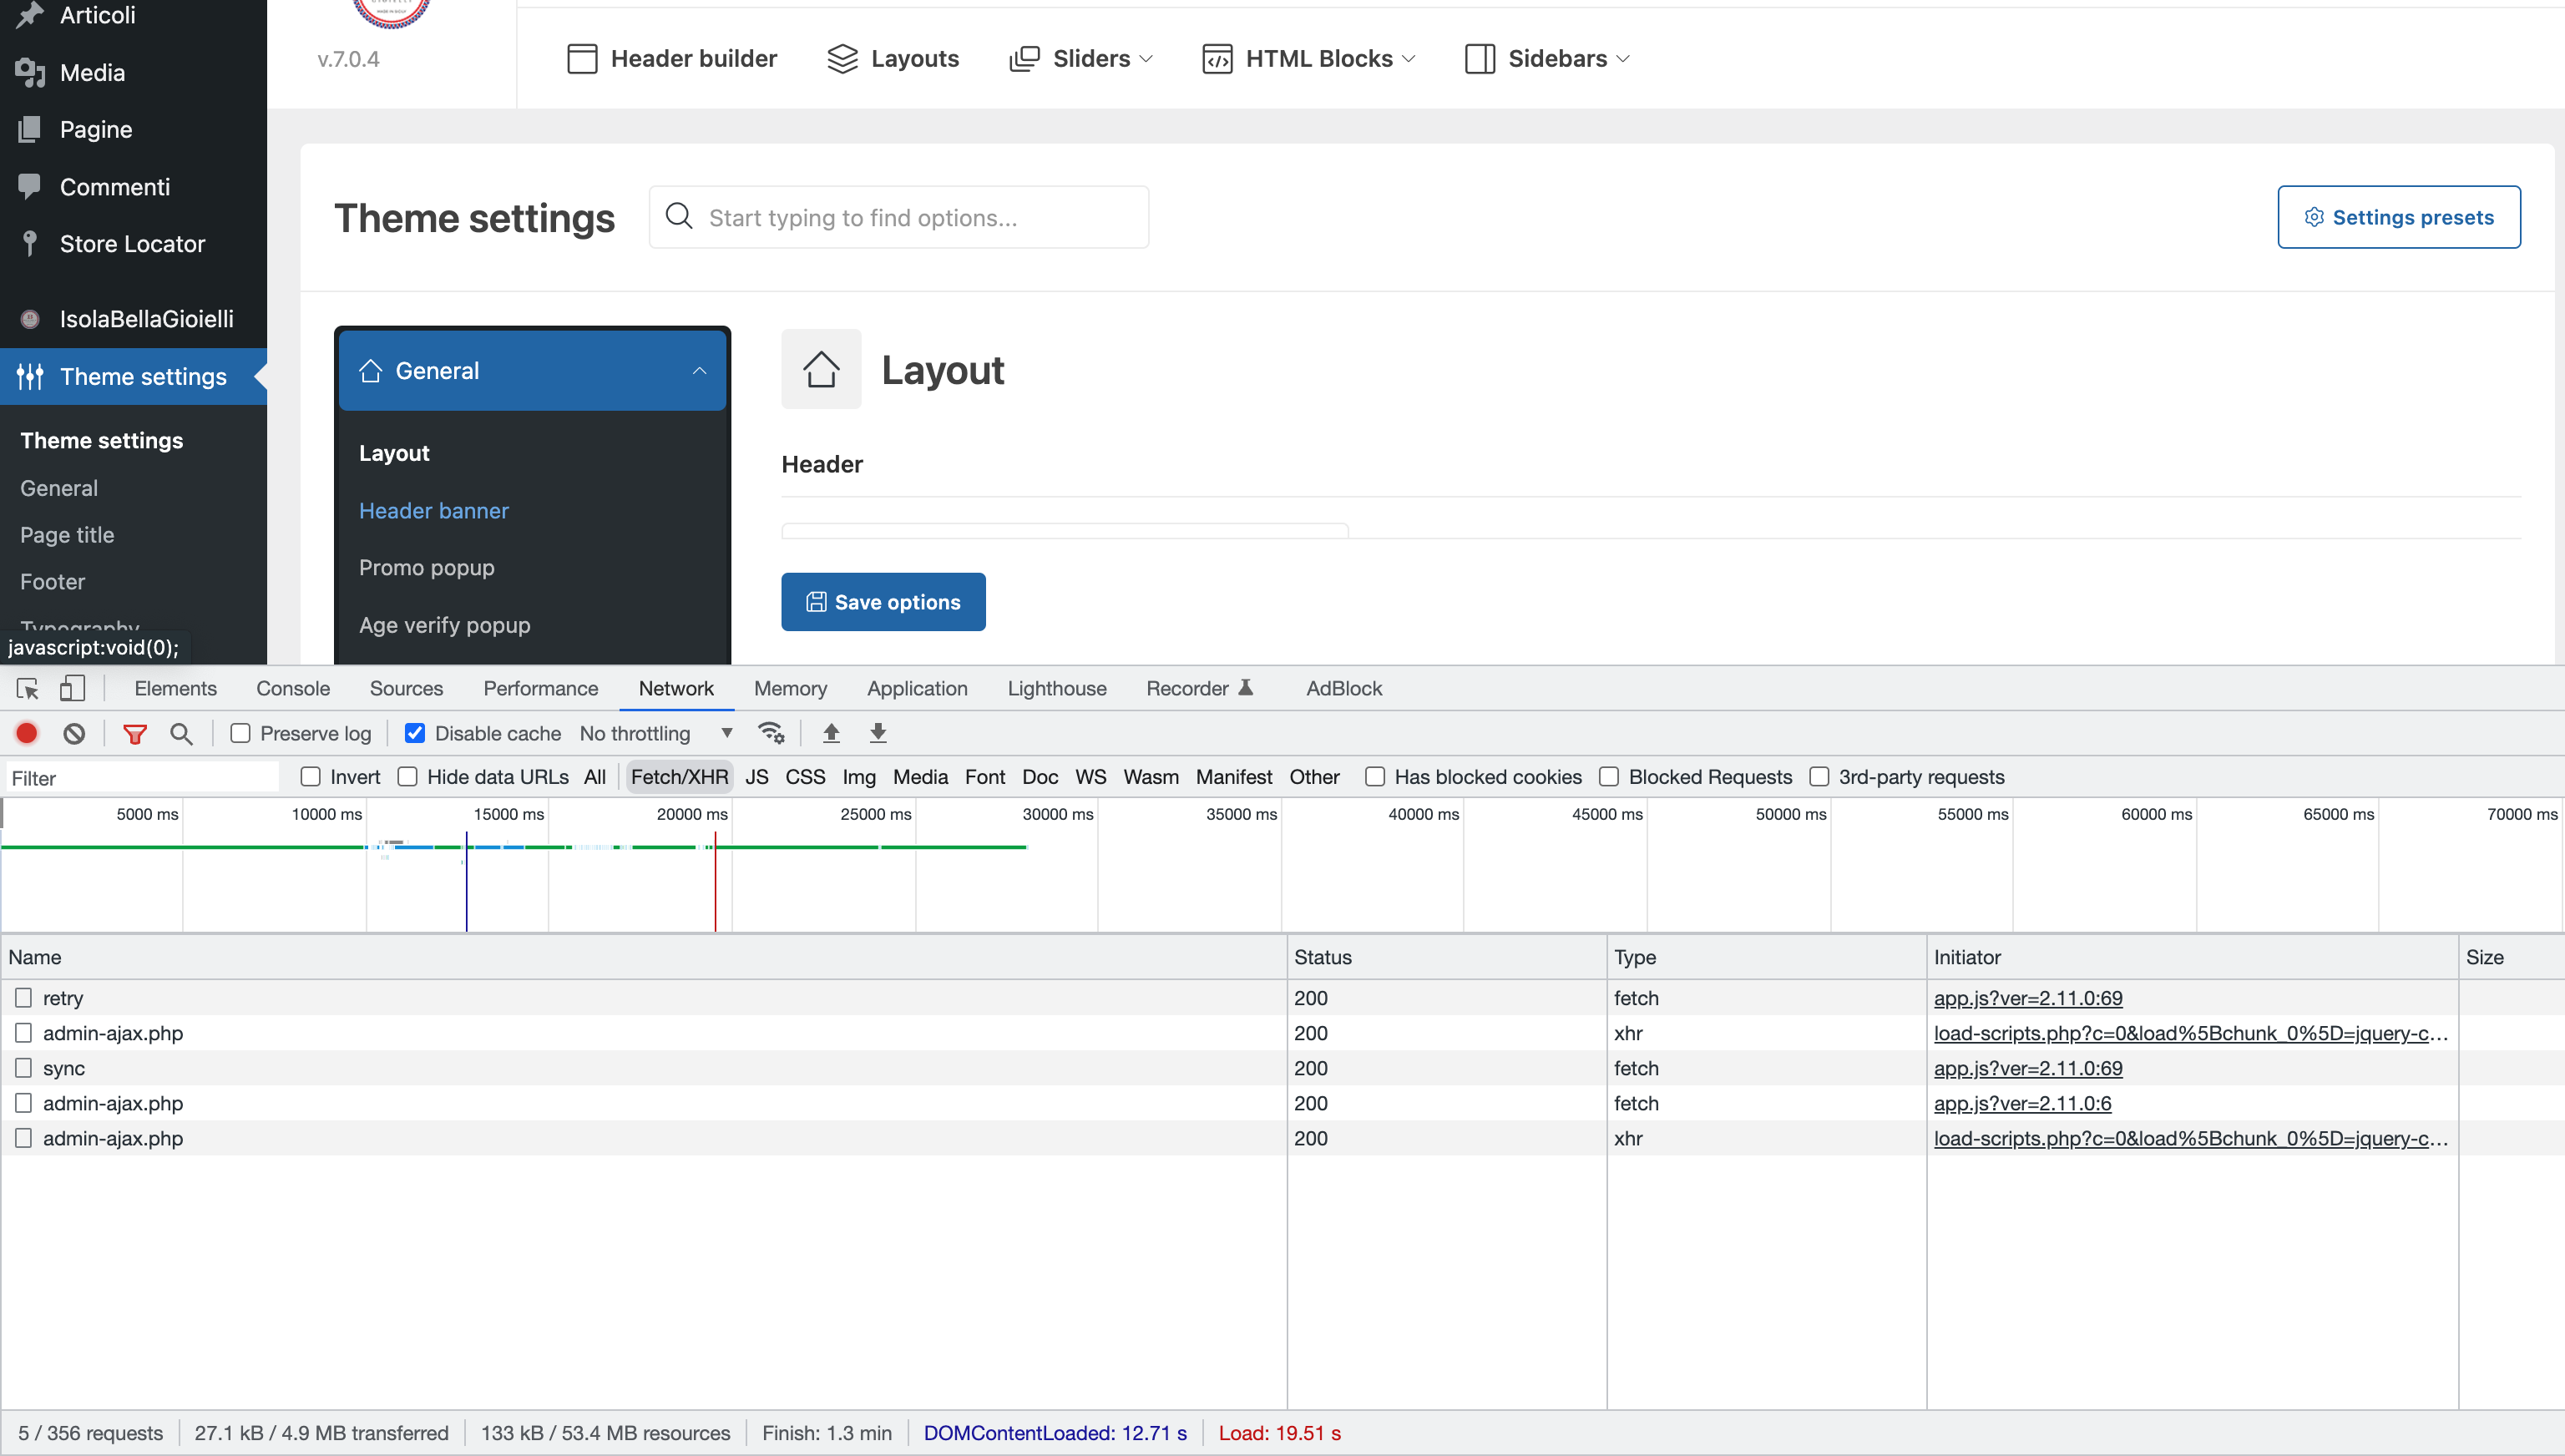Image resolution: width=2565 pixels, height=1456 pixels.
Task: Click the import HAR upload icon
Action: point(831,733)
